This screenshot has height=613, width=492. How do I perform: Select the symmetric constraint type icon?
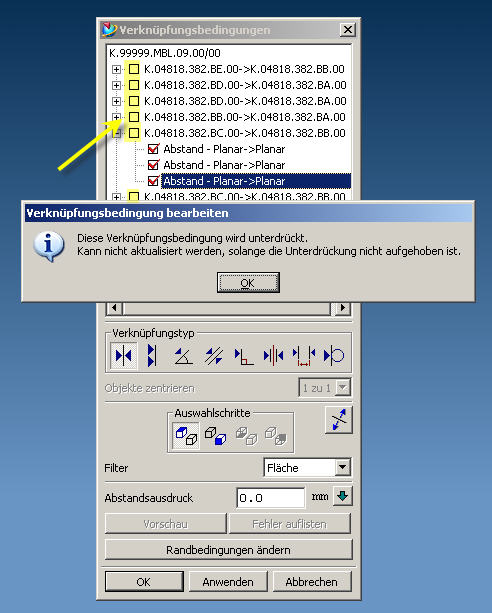[273, 356]
